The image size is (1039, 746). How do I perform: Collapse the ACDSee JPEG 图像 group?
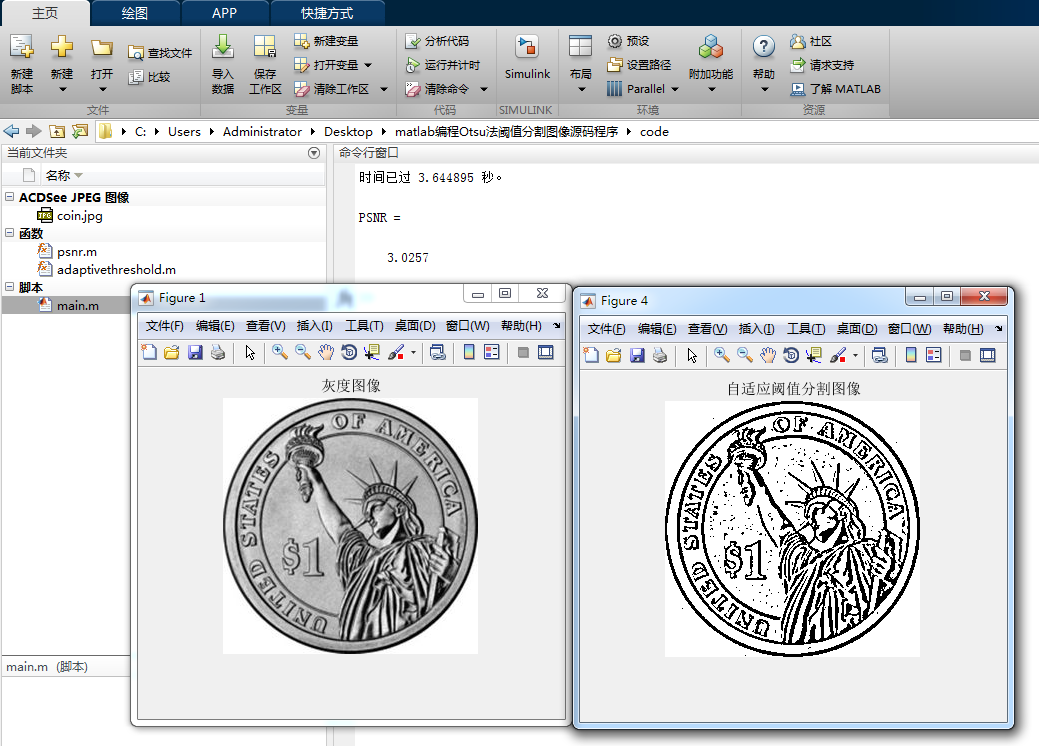pos(9,197)
